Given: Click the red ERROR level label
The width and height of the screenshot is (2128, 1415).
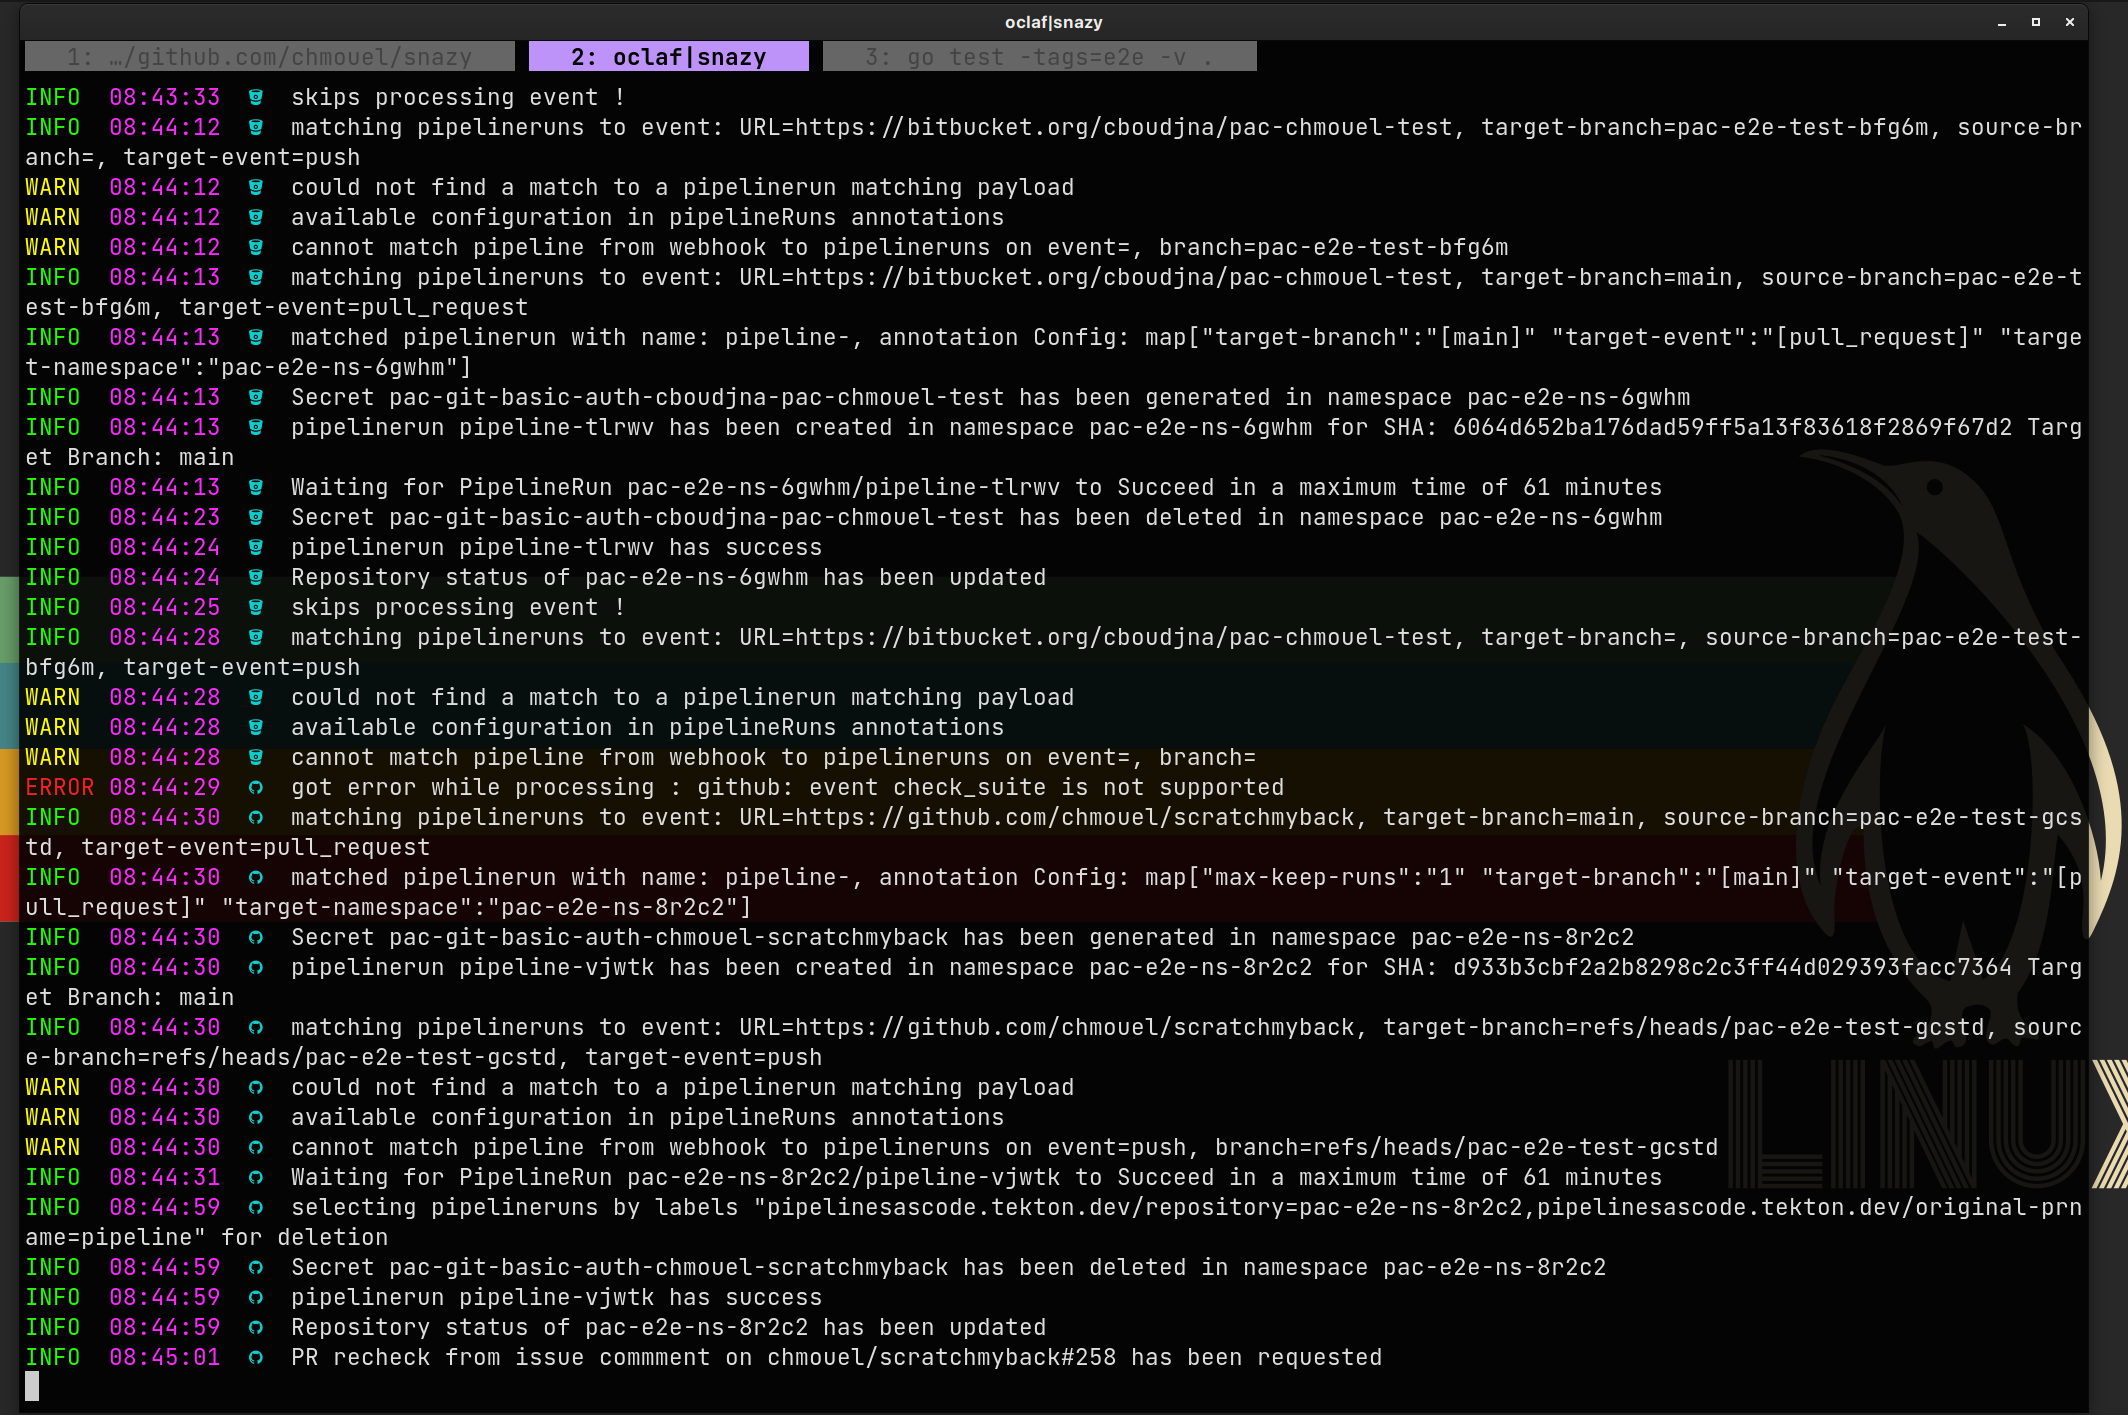Looking at the screenshot, I should point(59,788).
